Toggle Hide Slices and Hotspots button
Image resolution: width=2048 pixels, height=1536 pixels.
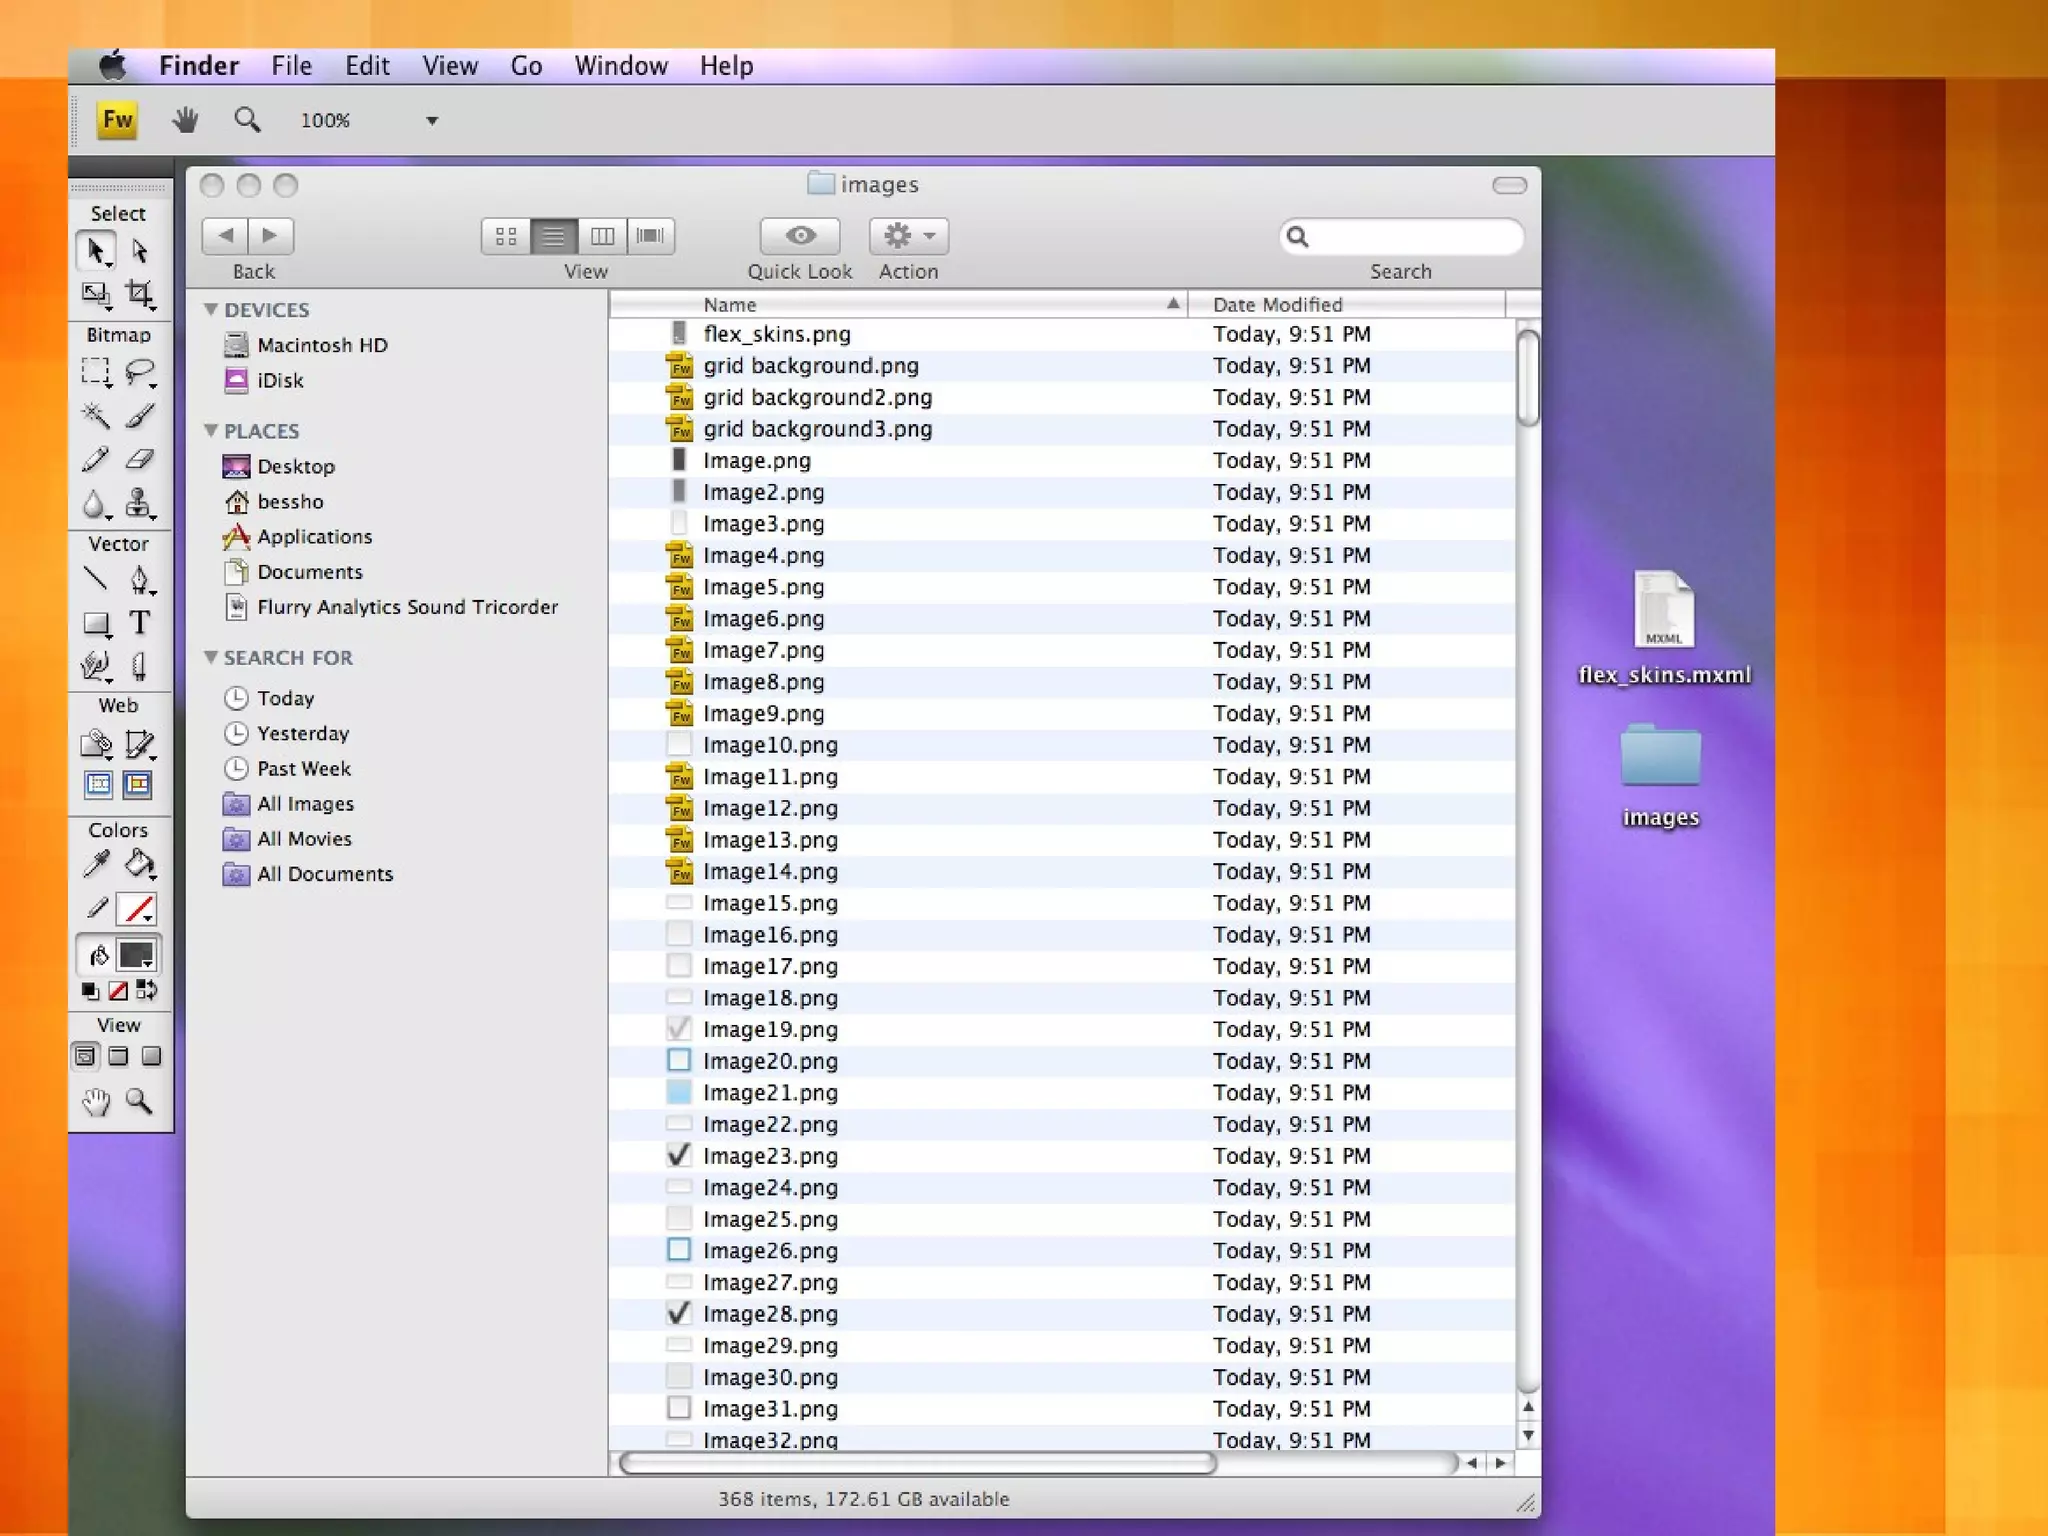(x=98, y=785)
